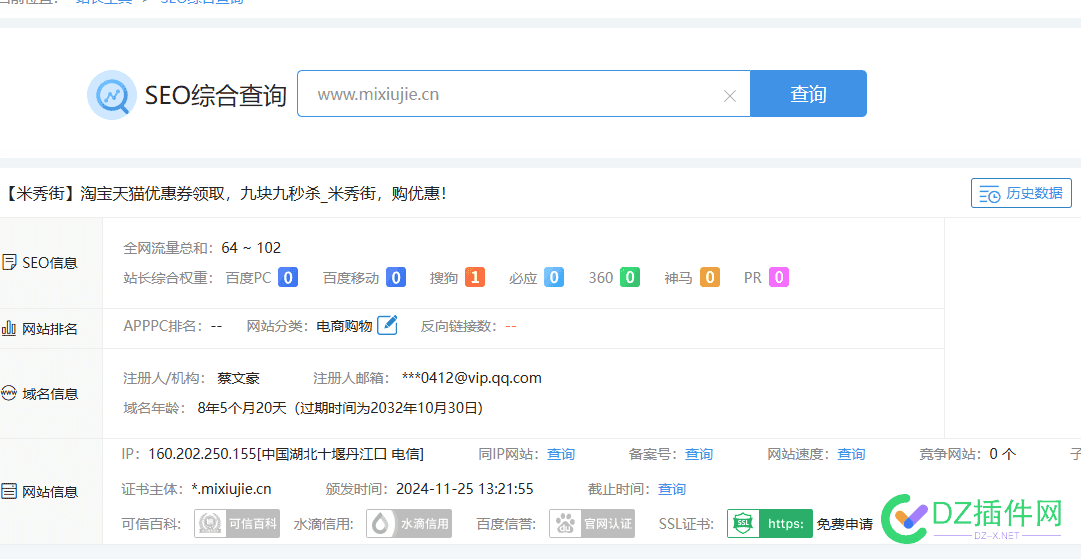Click the 全网流量总和 value 64 ~ 102
The image size is (1081, 559).
251,248
